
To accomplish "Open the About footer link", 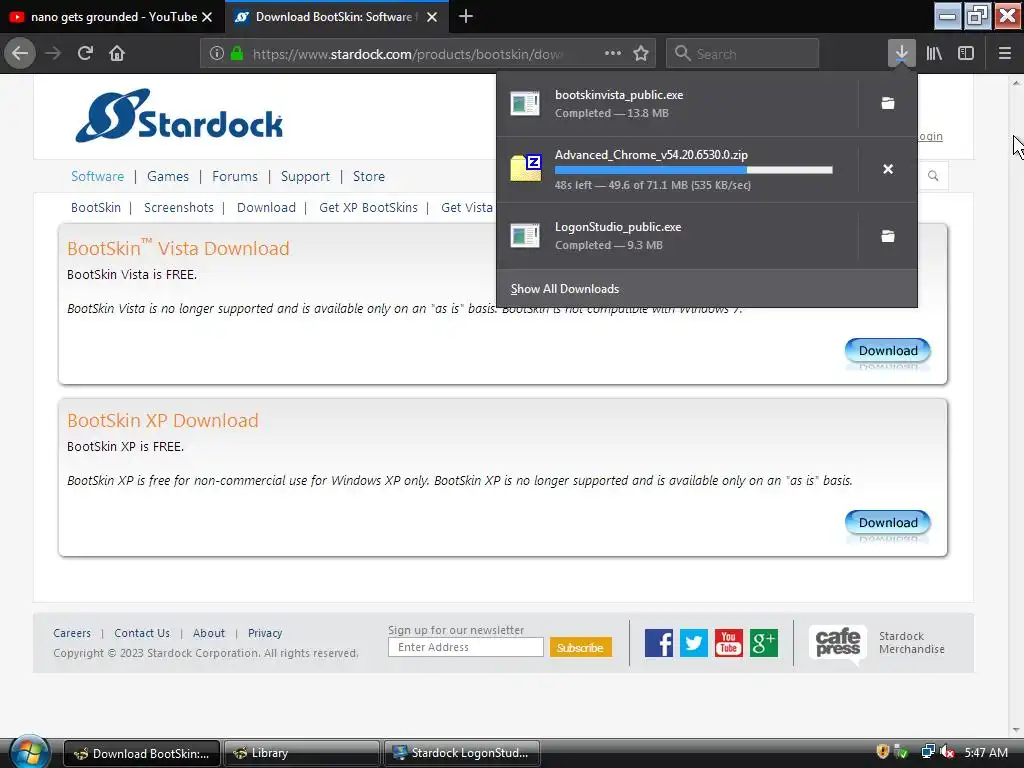I will pos(209,633).
